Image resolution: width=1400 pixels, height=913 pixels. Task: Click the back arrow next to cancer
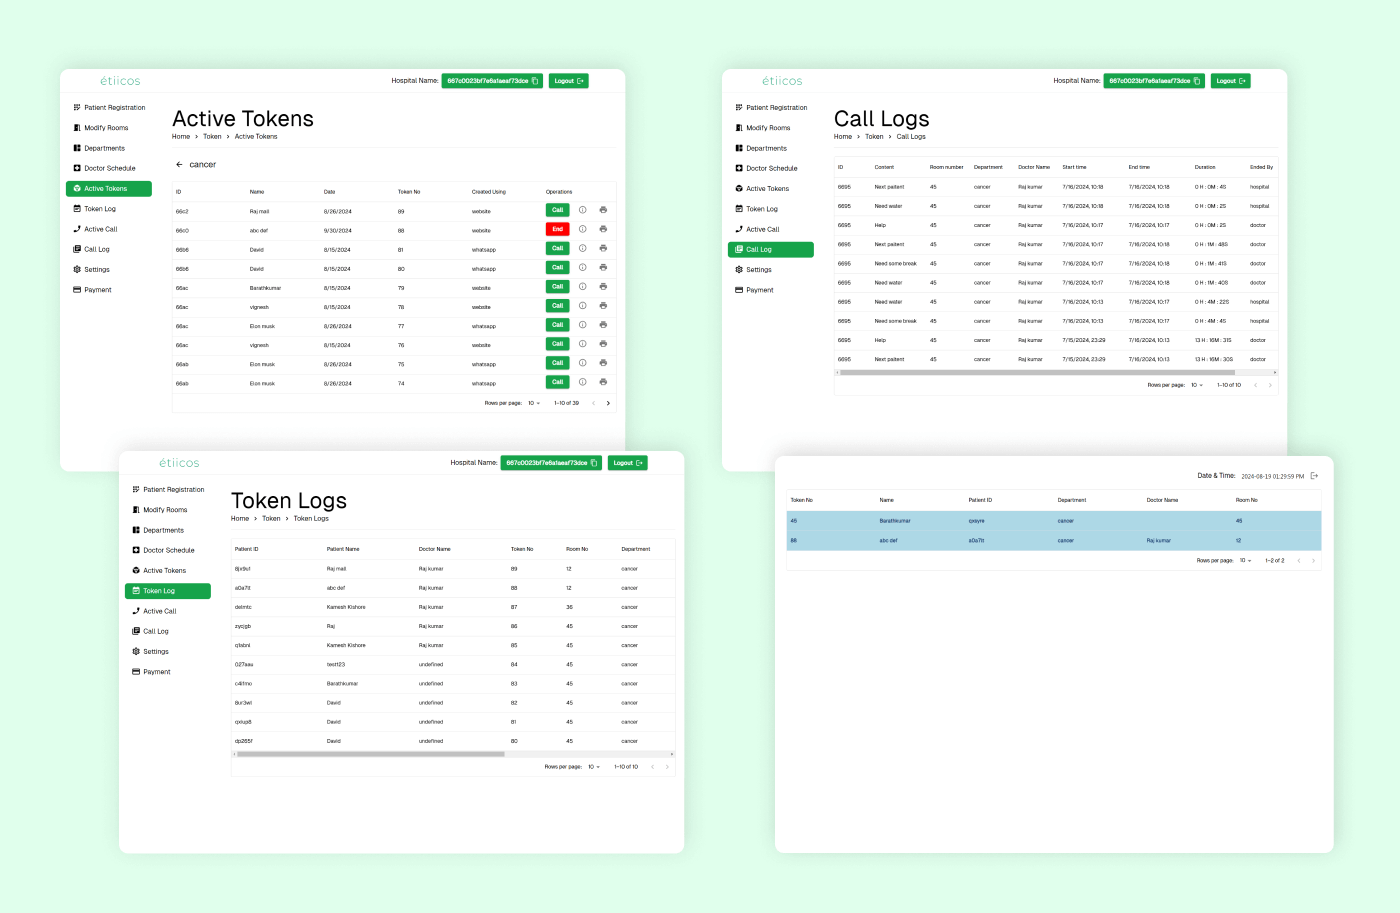tap(179, 165)
